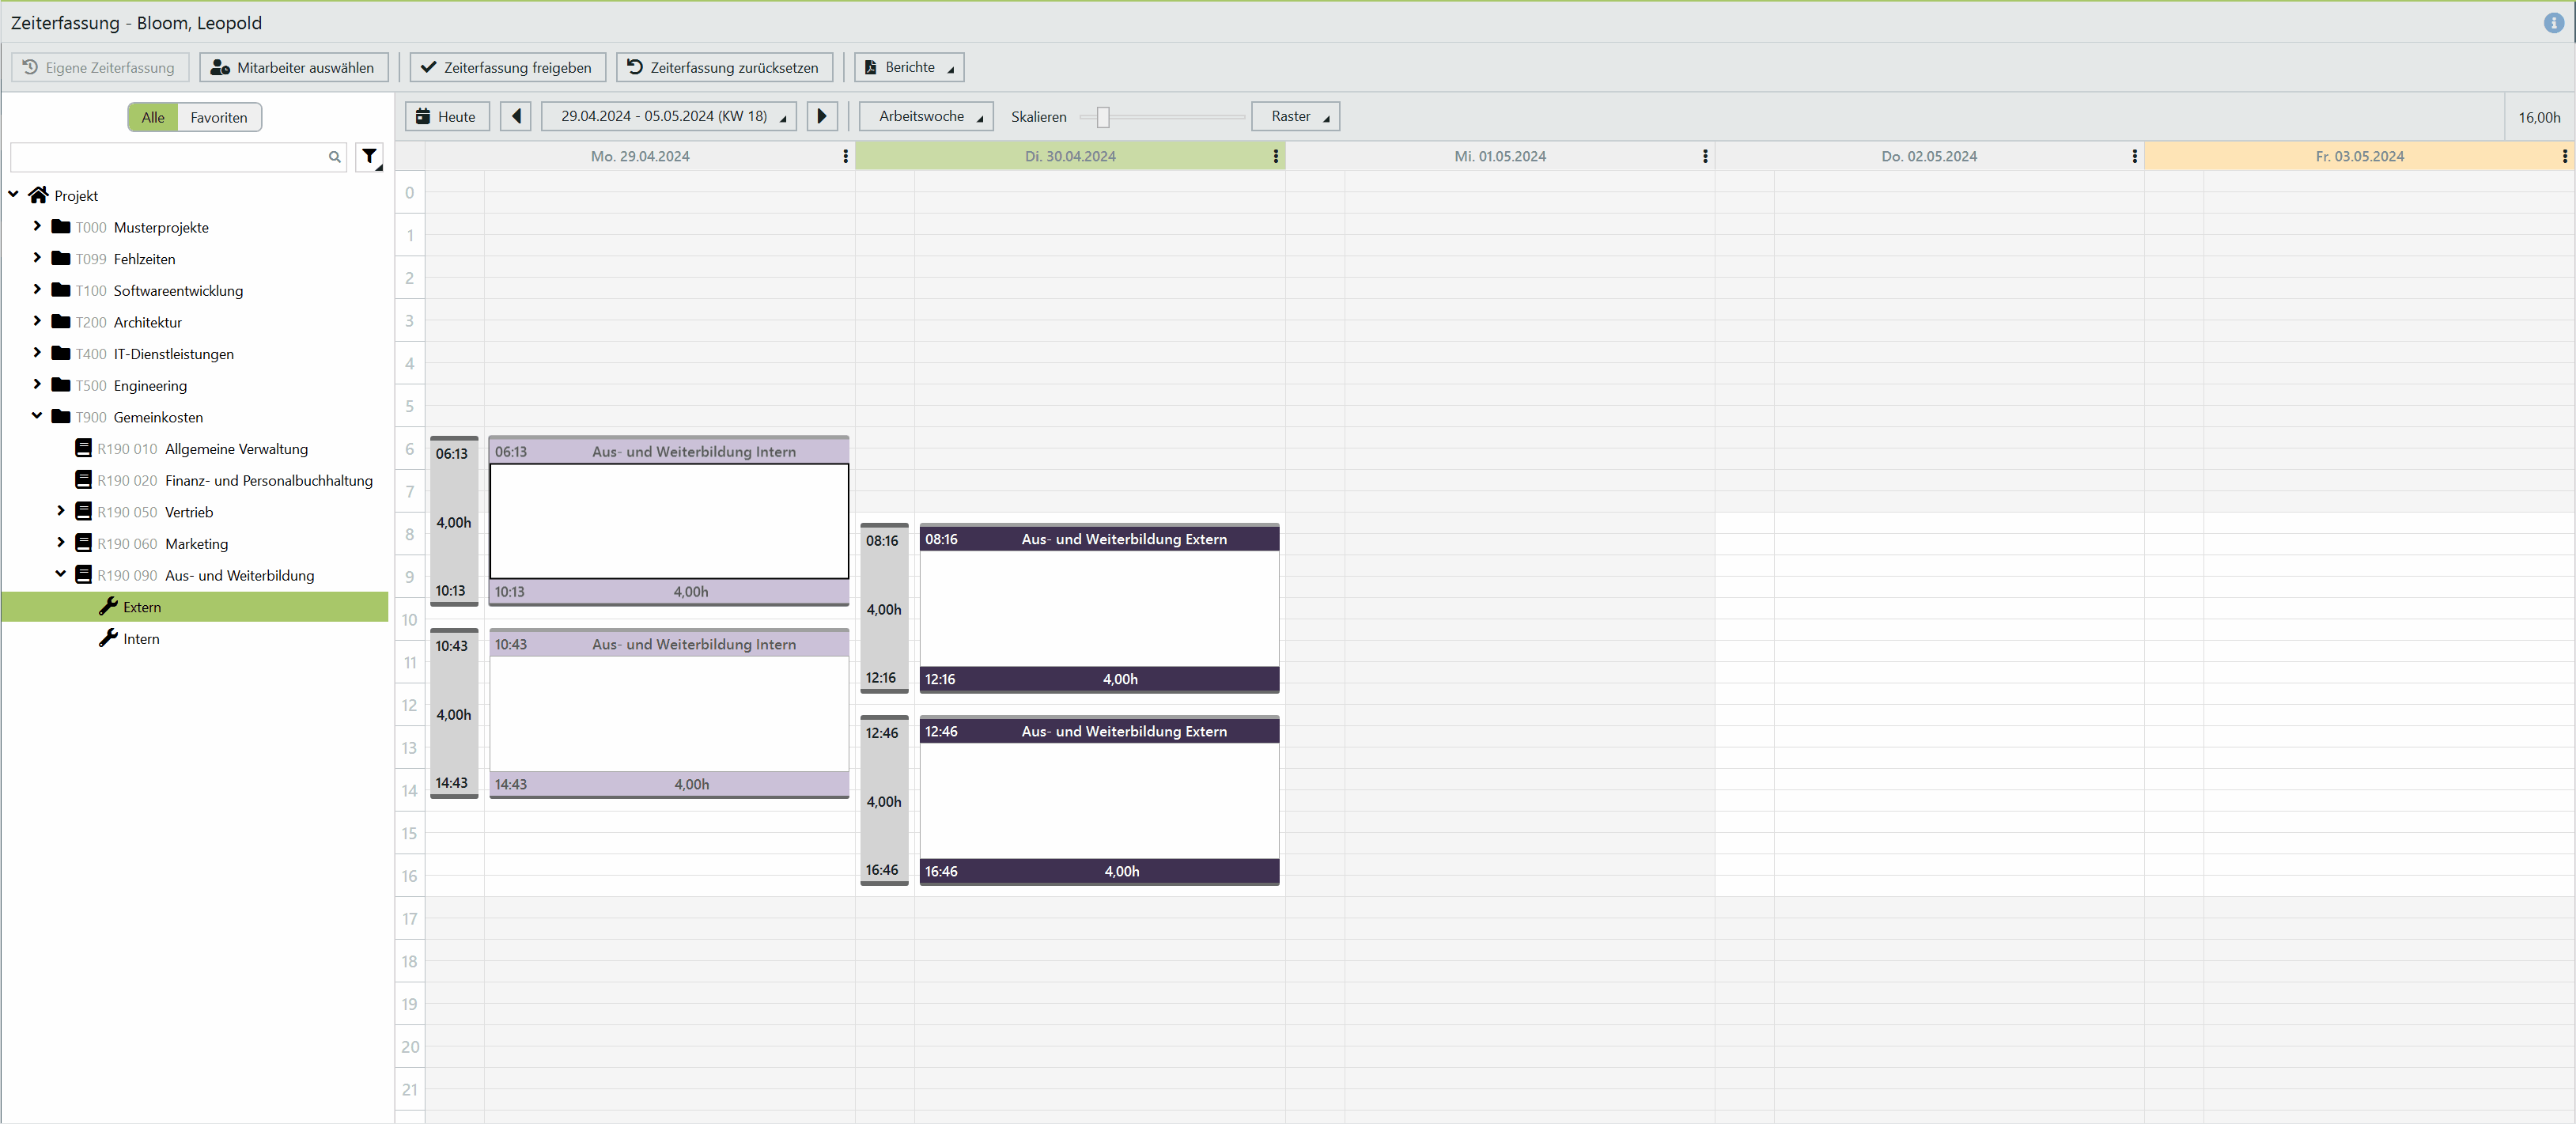
Task: Click the info icon in top-right corner
Action: point(2553,23)
